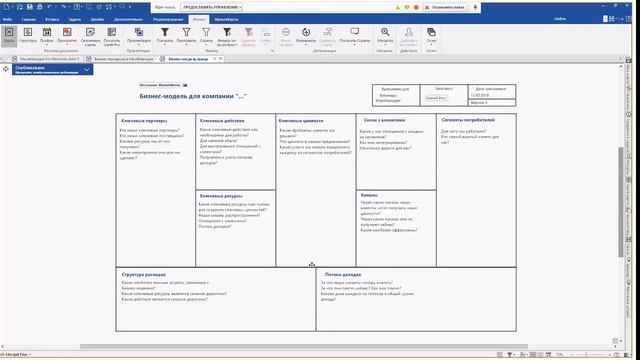Open the График (Schedule) view

(x=47, y=32)
